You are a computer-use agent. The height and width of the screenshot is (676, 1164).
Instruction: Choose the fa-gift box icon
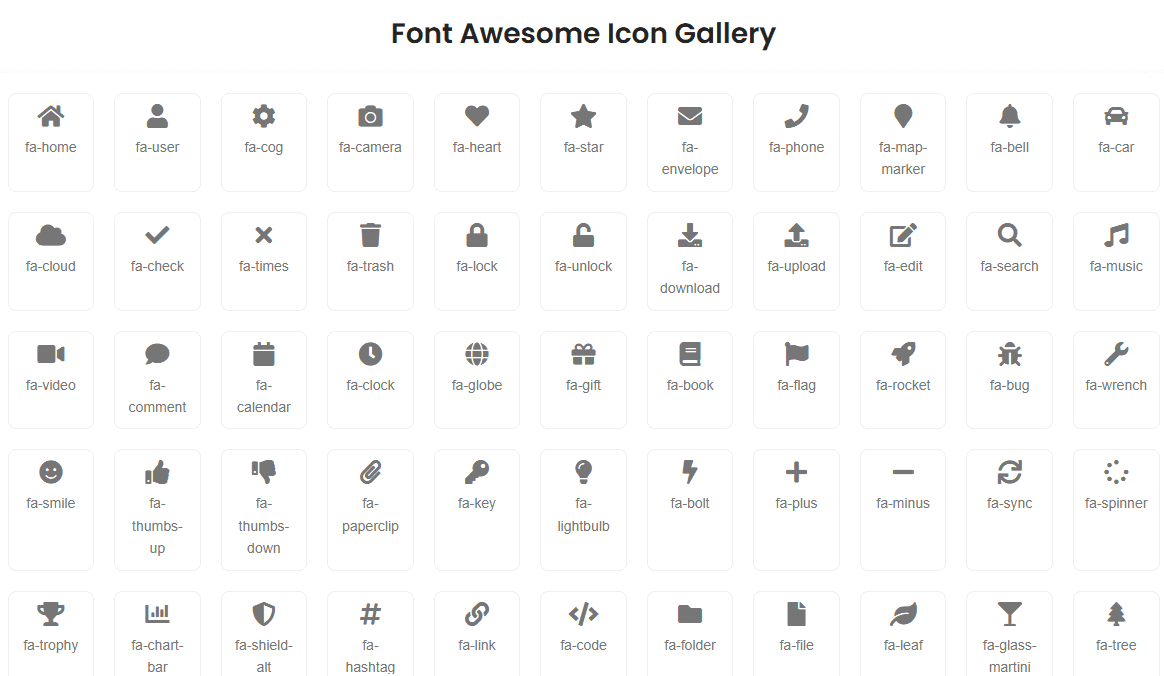[583, 354]
